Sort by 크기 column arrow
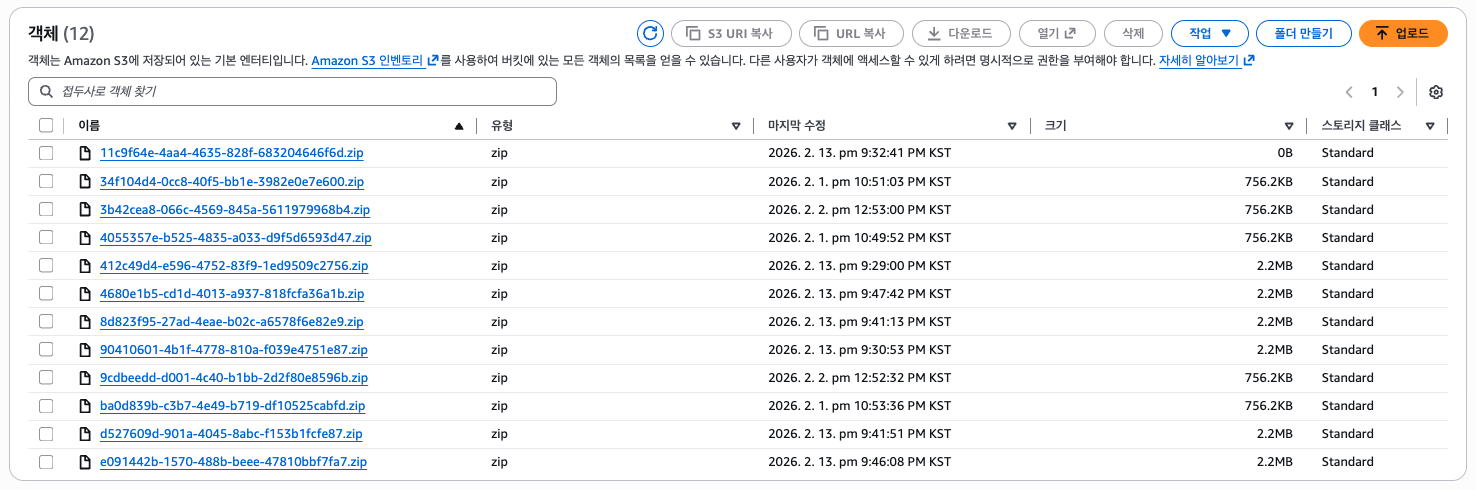Screen dimensions: 1476x490 click(1289, 126)
